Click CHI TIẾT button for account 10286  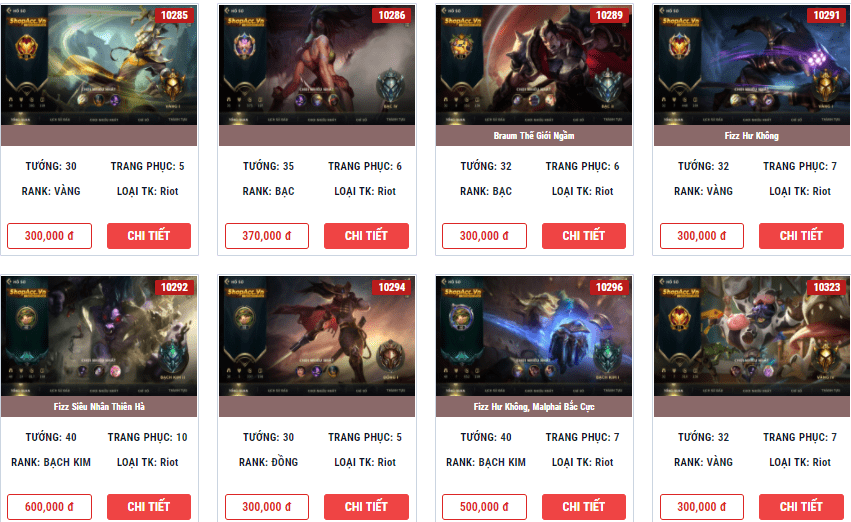coord(366,235)
